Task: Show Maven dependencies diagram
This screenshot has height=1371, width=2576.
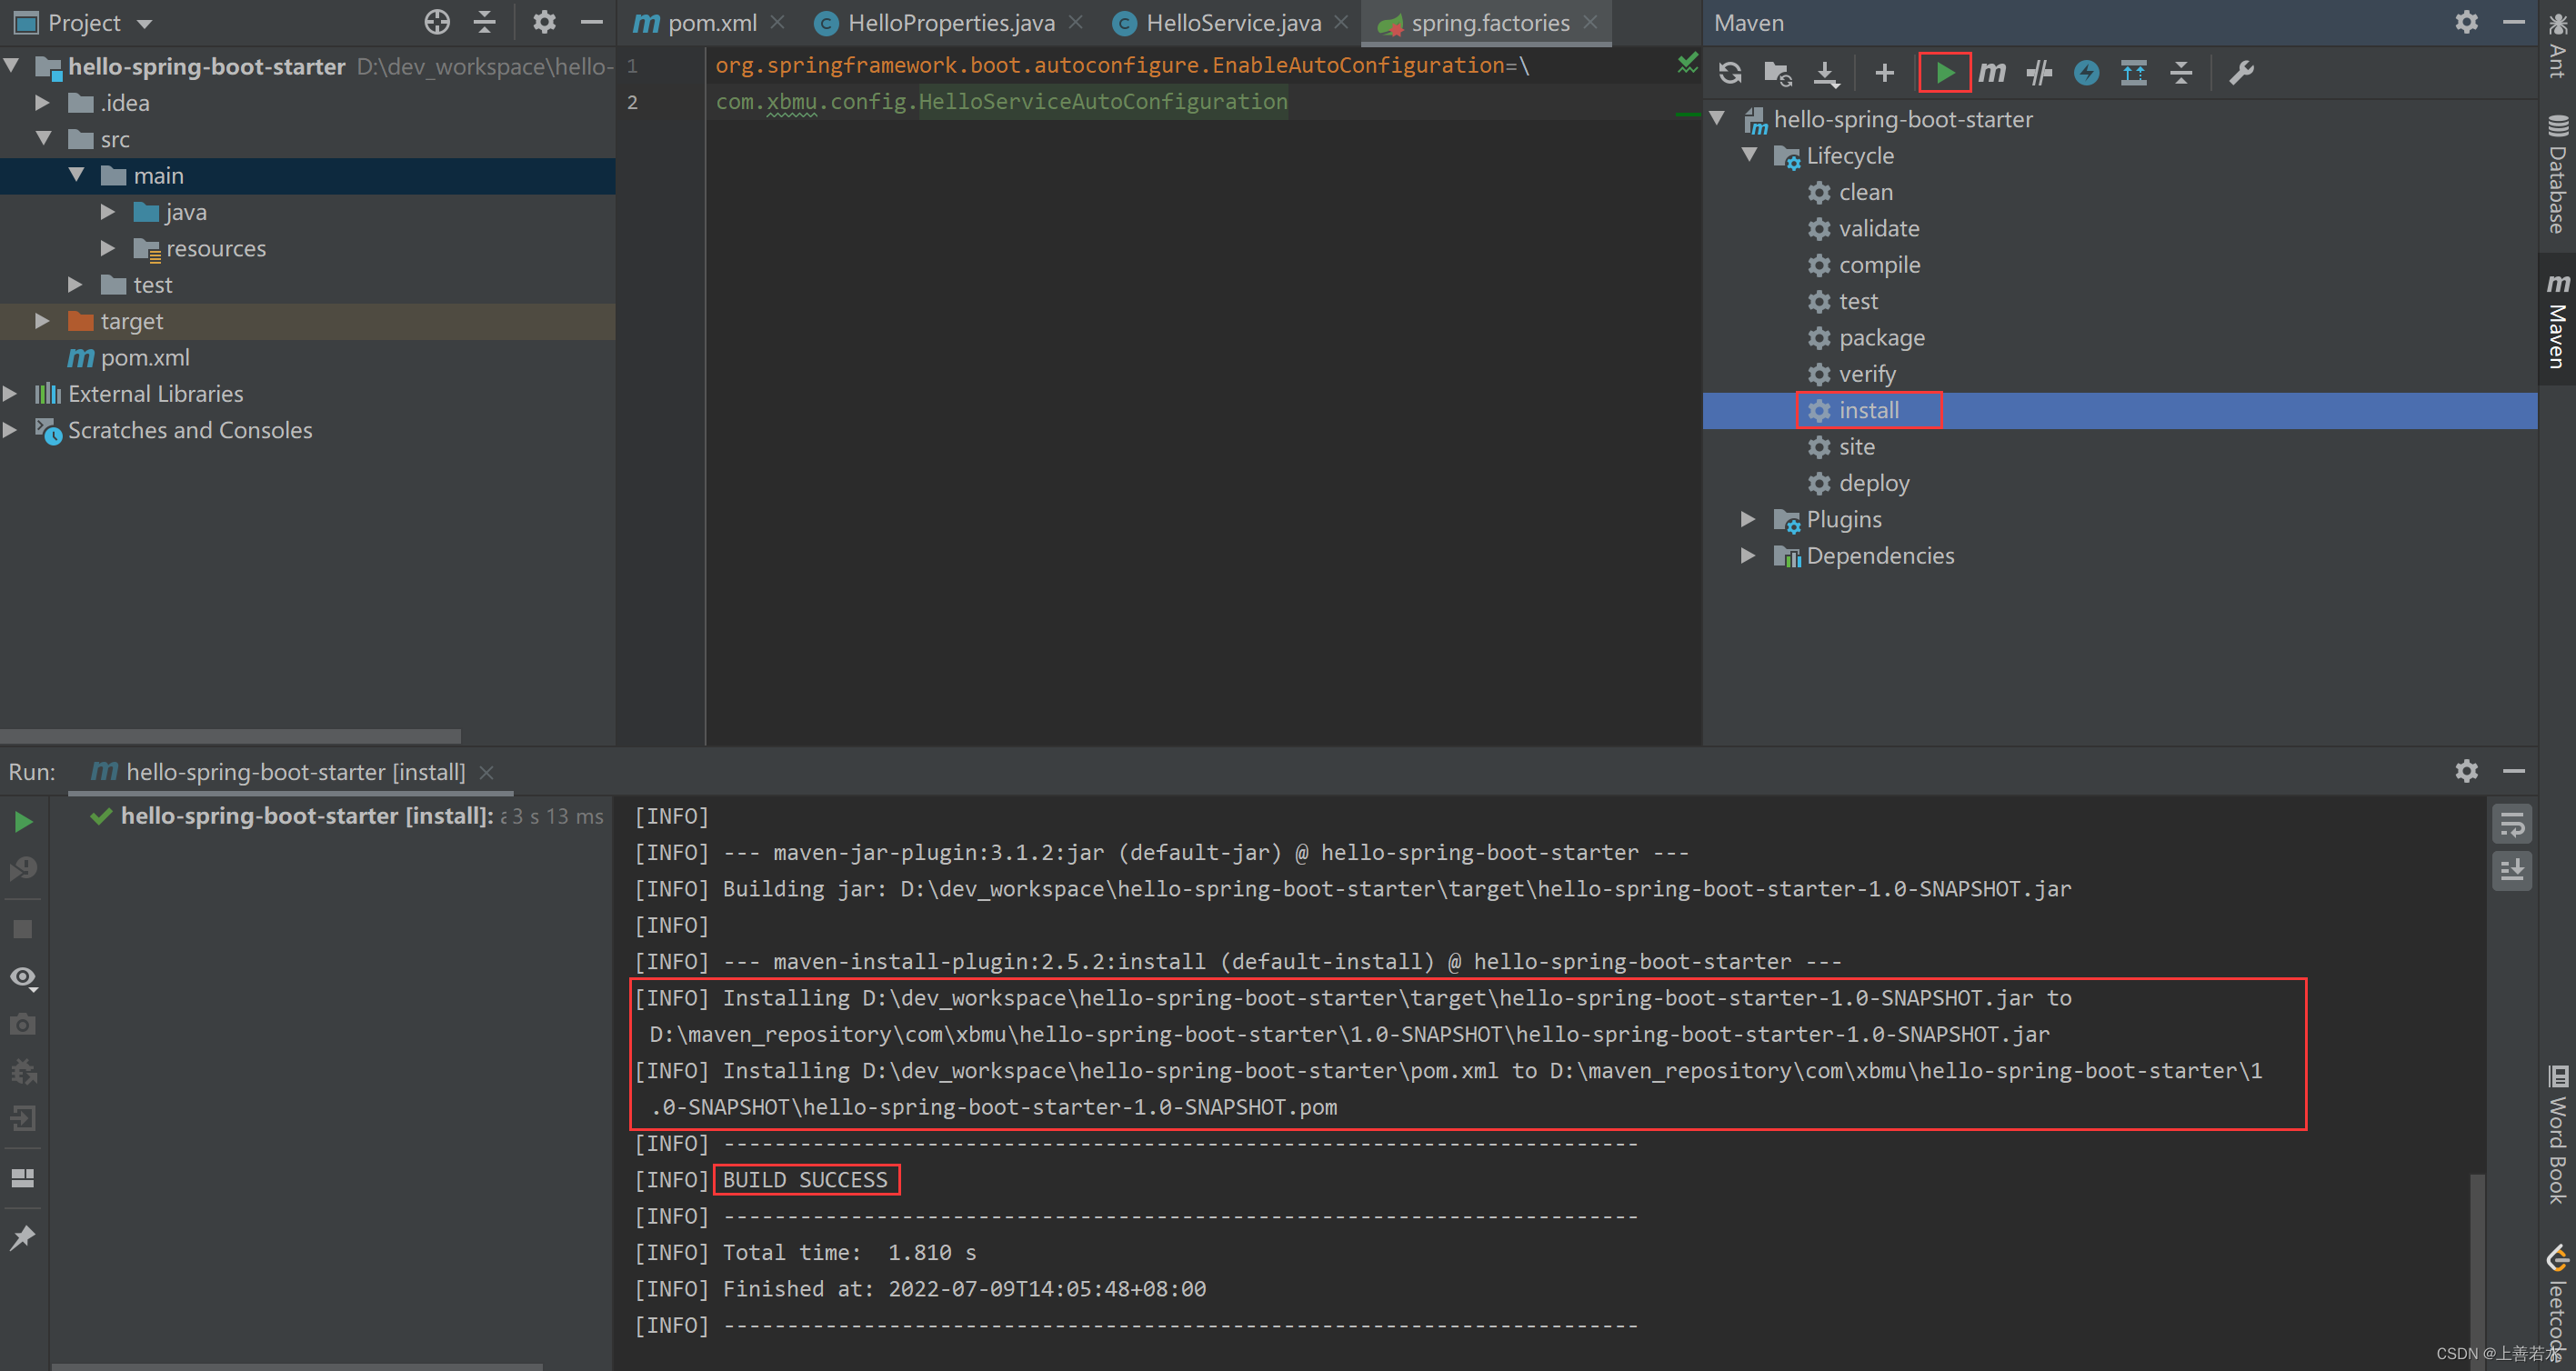Action: pyautogui.click(x=2133, y=73)
